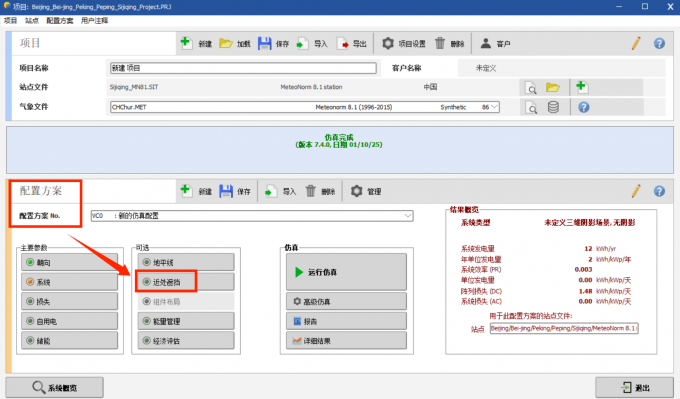The width and height of the screenshot is (680, 399).
Task: Add new site with green plus icon
Action: point(581,87)
